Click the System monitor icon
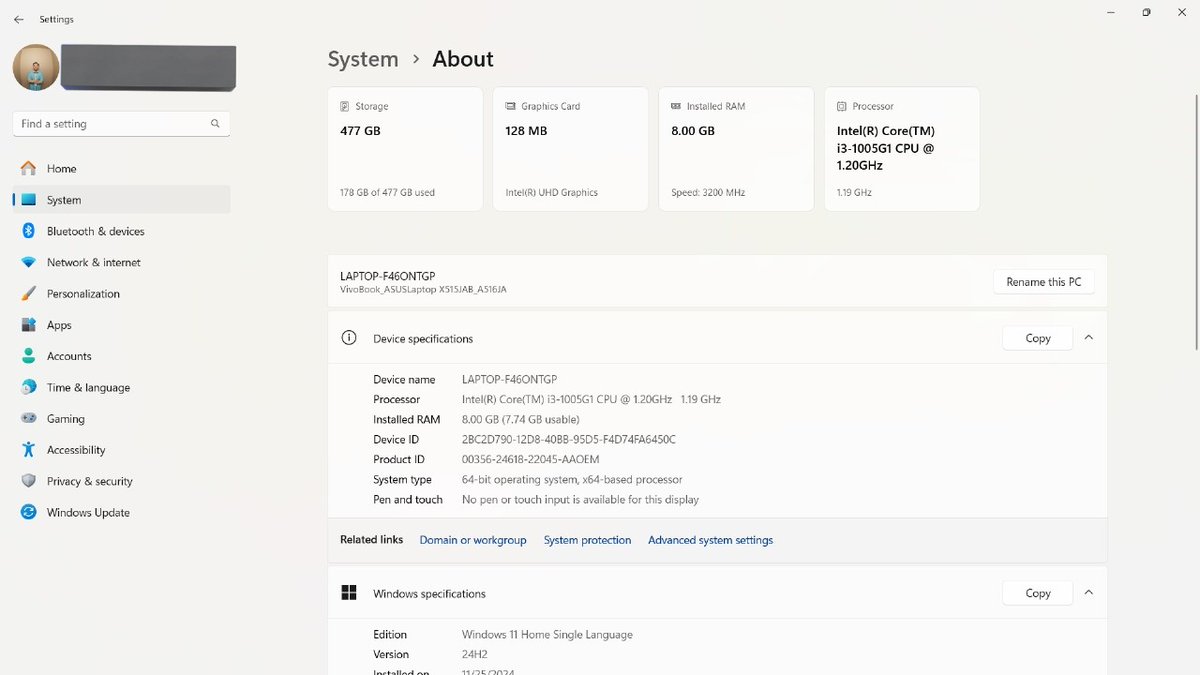This screenshot has width=1200, height=675. click(28, 200)
